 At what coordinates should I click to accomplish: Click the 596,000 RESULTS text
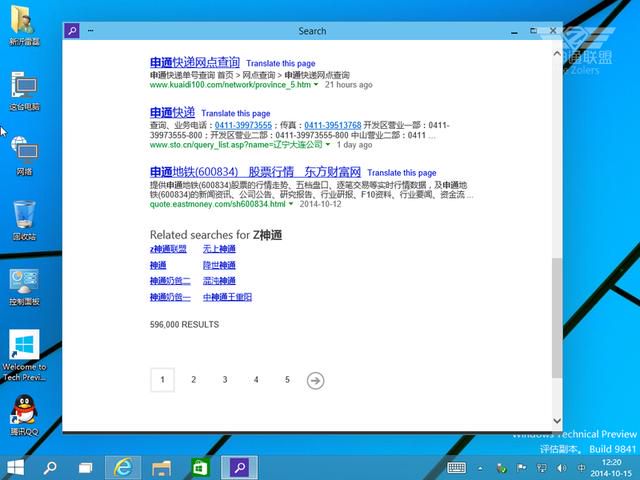[x=184, y=324]
